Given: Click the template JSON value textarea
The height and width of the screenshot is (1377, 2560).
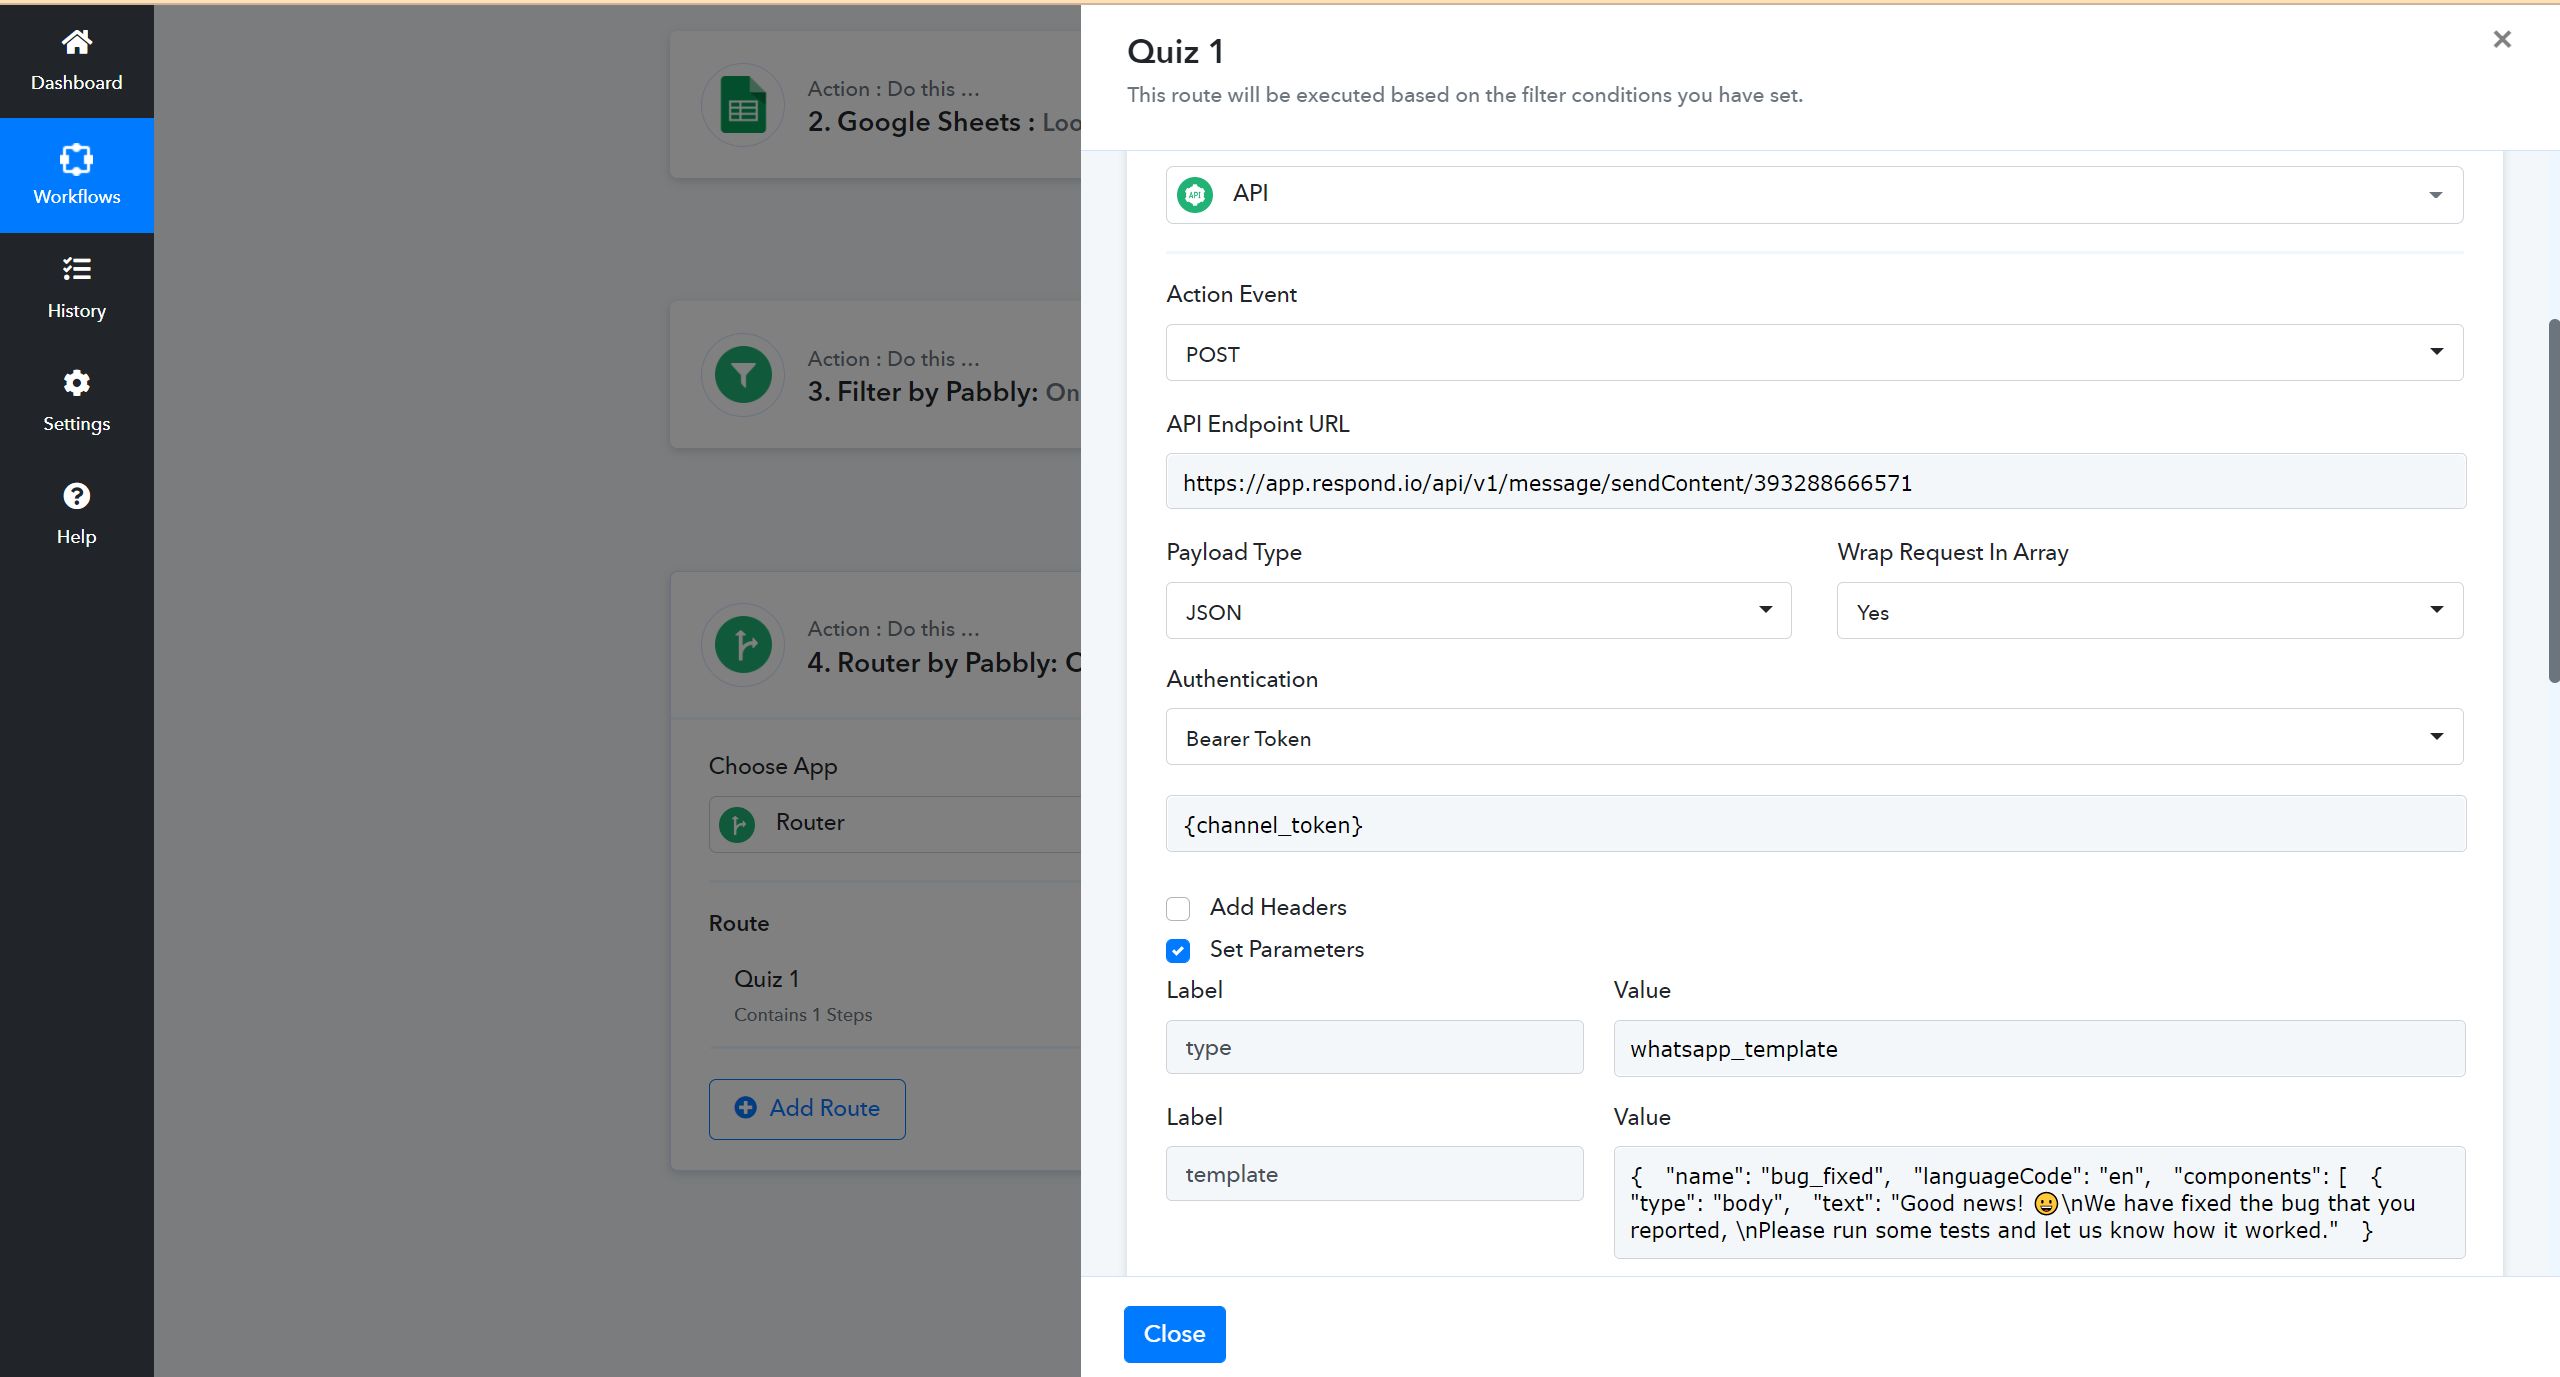Looking at the screenshot, I should pyautogui.click(x=2039, y=1202).
